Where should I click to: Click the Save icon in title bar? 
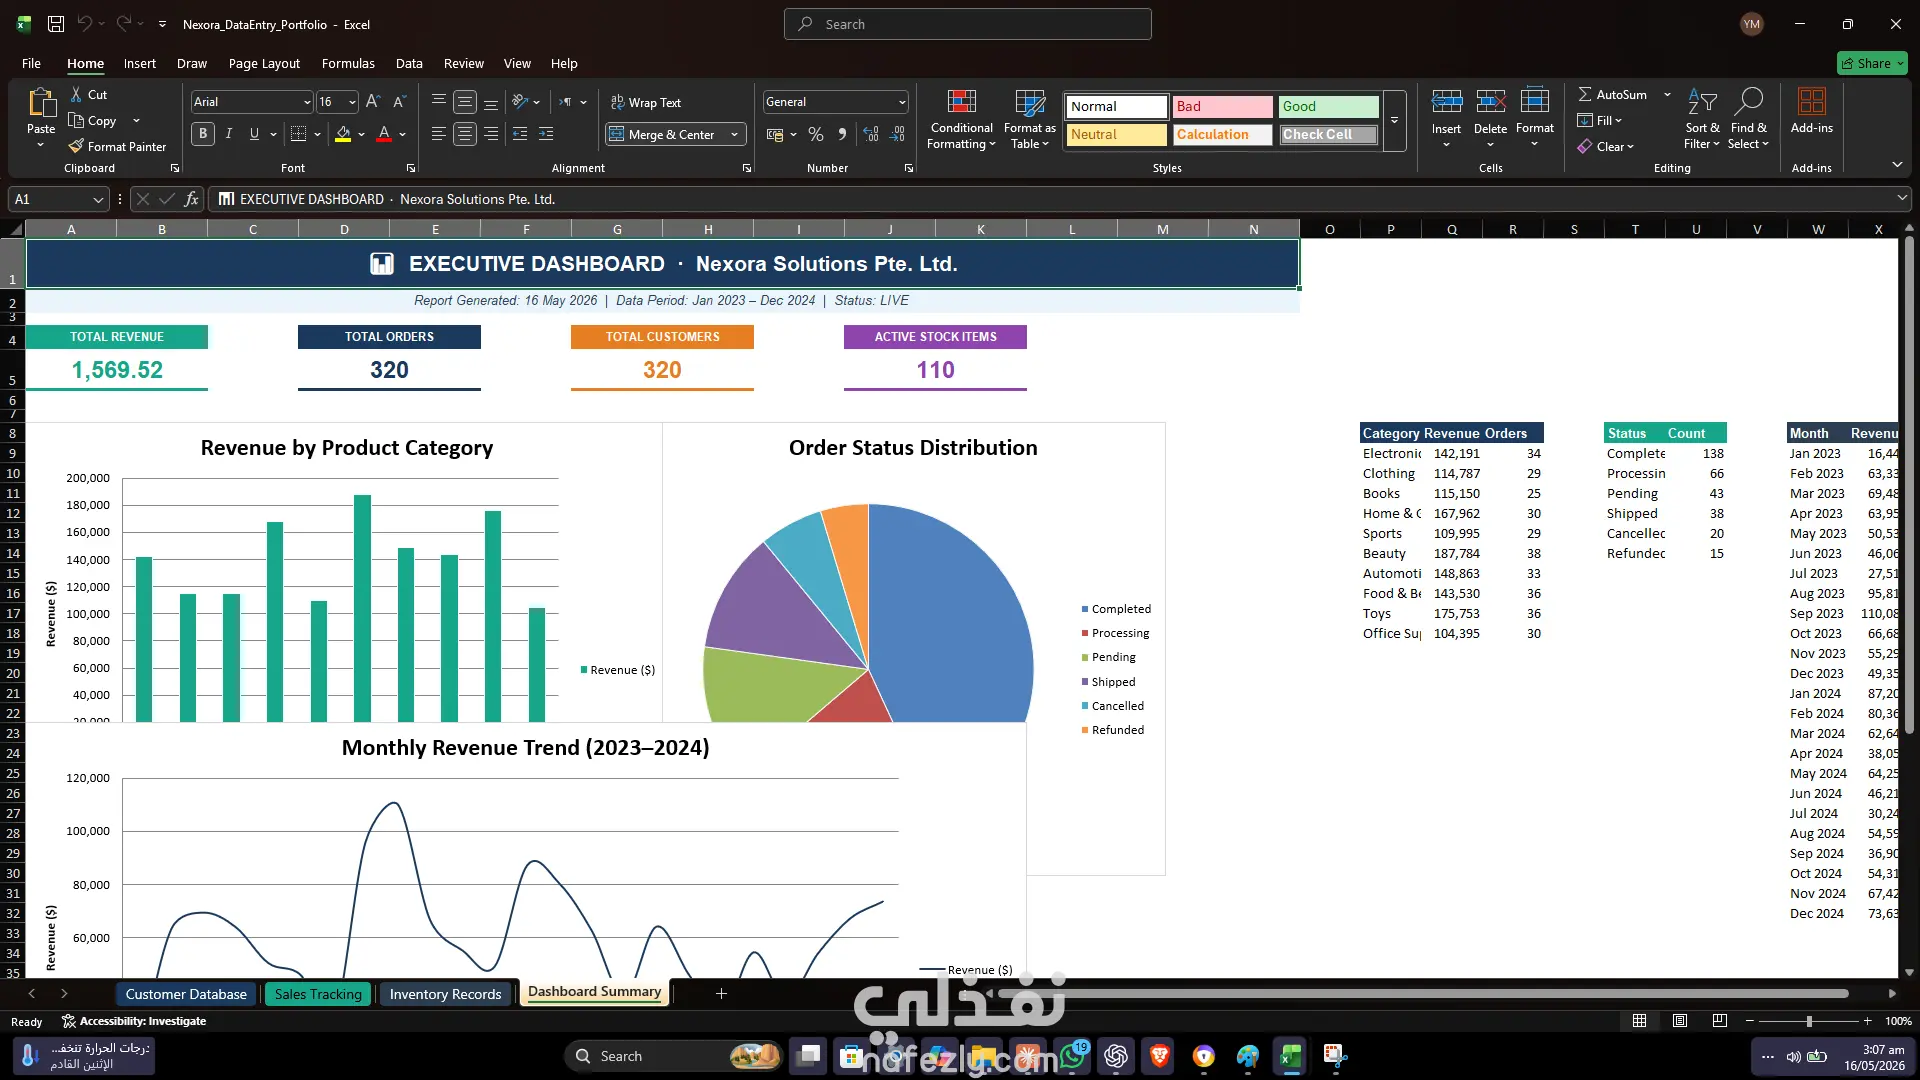coord(56,24)
